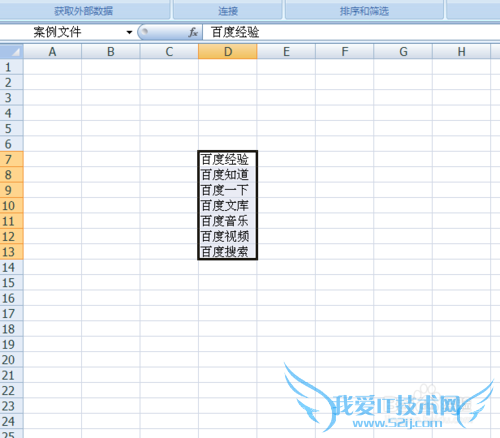Select cell containing 百度经验
Viewport: 500px width, 438px height.
point(228,159)
